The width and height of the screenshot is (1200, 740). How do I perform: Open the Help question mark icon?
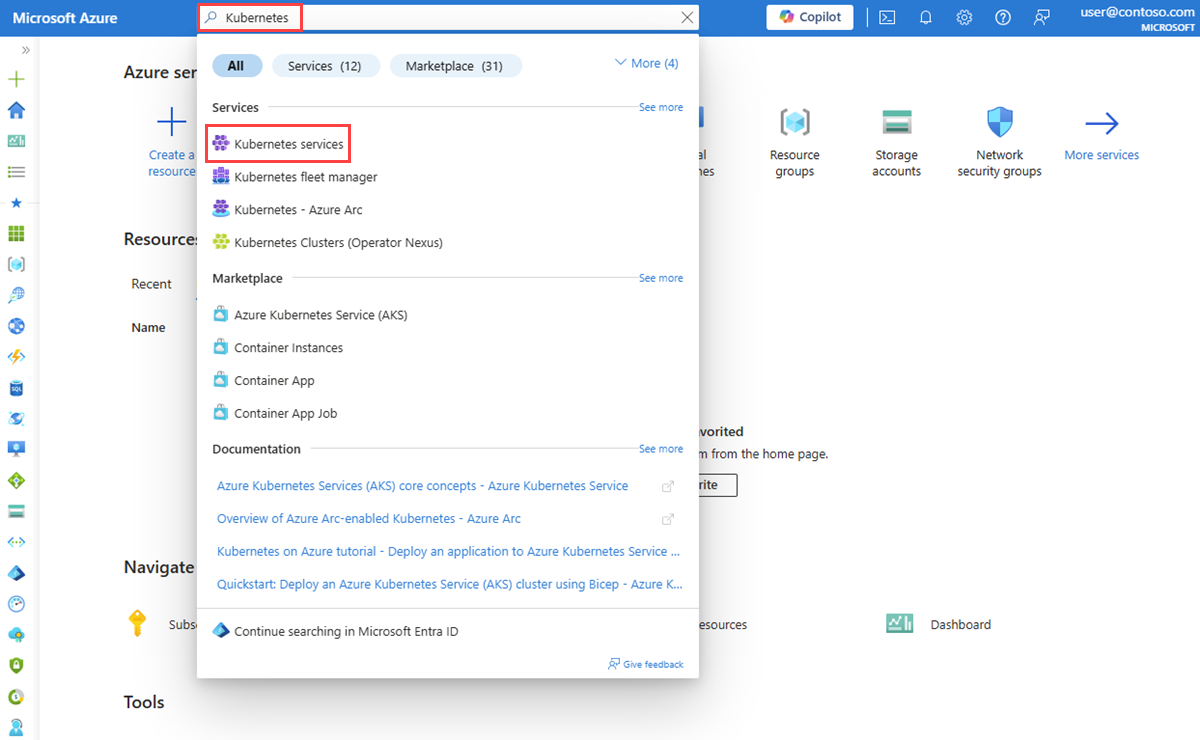(x=1003, y=18)
